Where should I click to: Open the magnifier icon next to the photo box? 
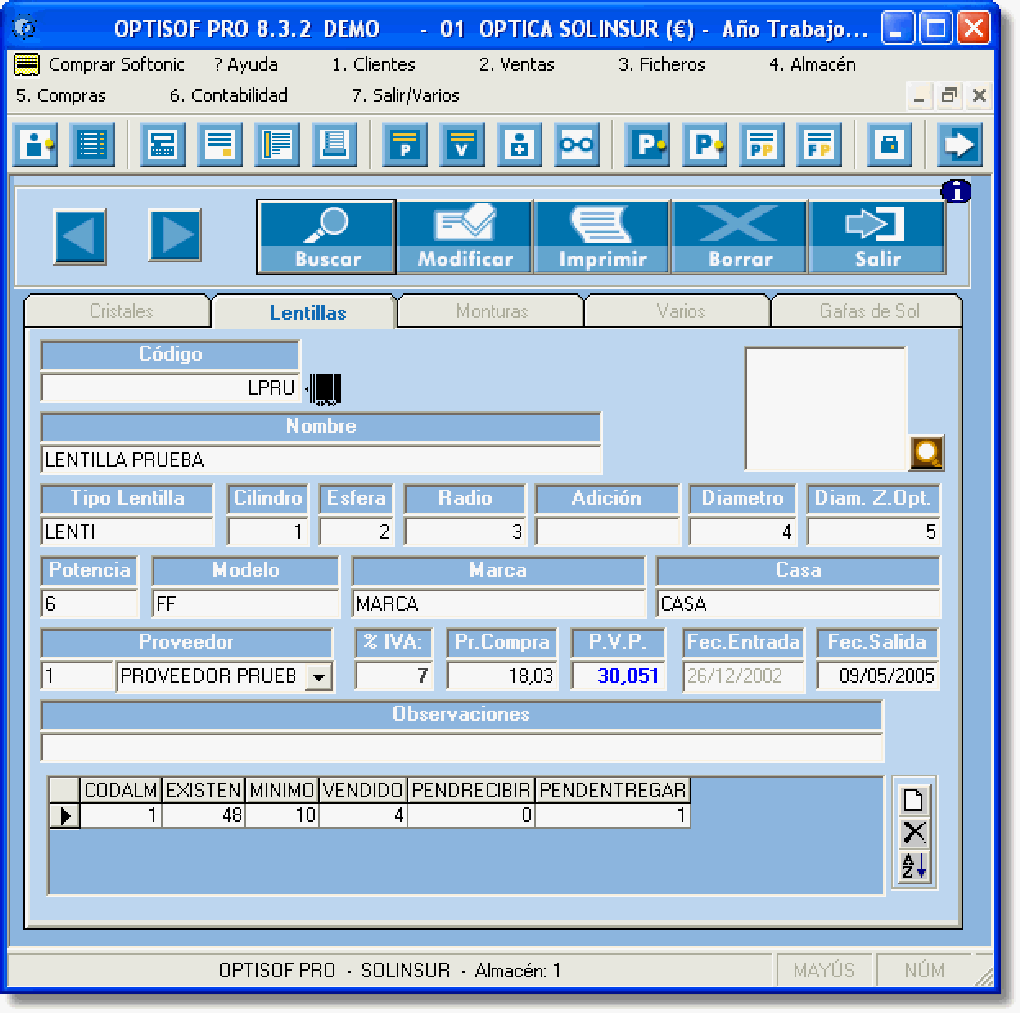[925, 452]
